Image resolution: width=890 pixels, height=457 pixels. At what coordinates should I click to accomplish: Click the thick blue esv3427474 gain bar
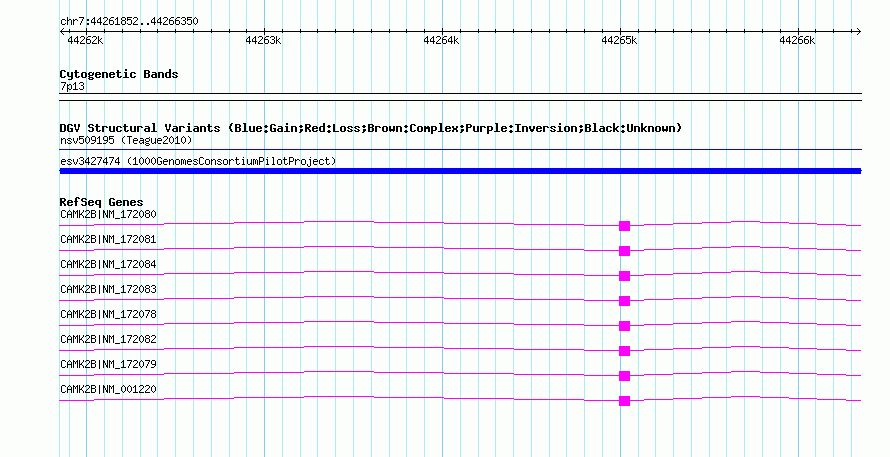[460, 171]
